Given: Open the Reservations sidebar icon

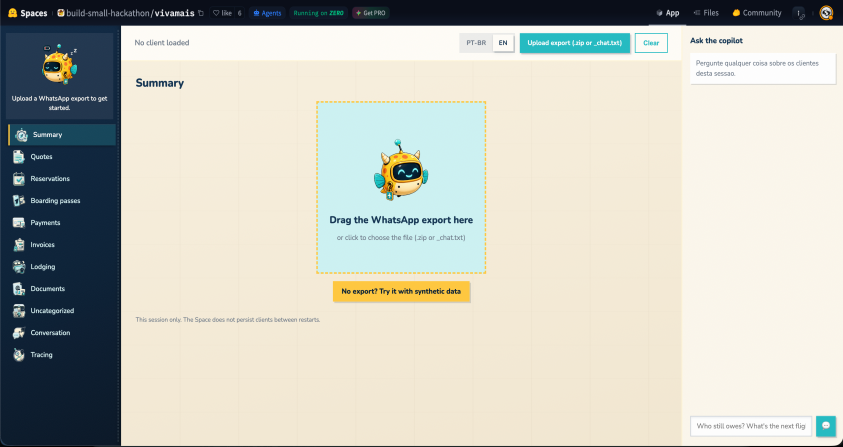Looking at the screenshot, I should tap(19, 179).
